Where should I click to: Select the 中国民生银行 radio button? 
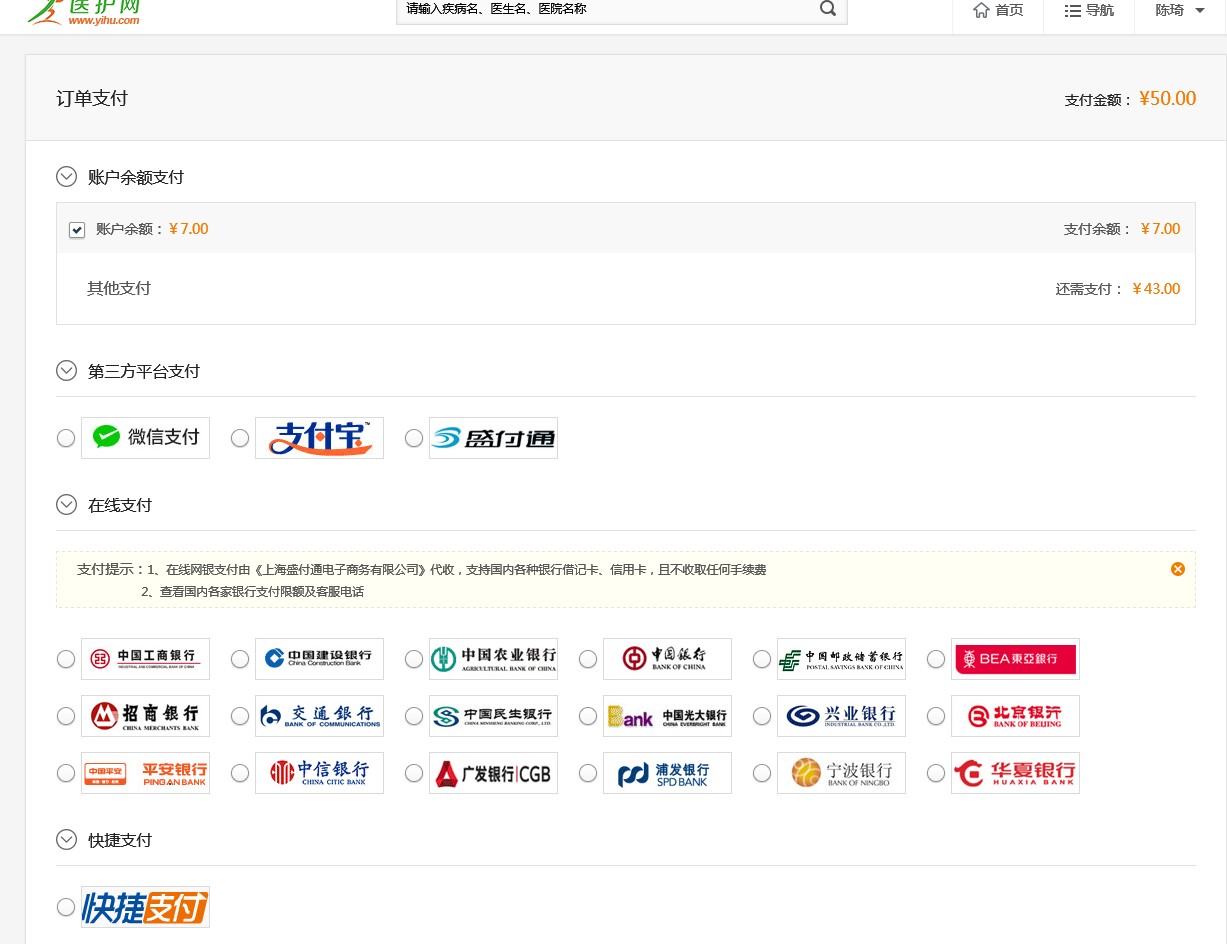coord(414,716)
